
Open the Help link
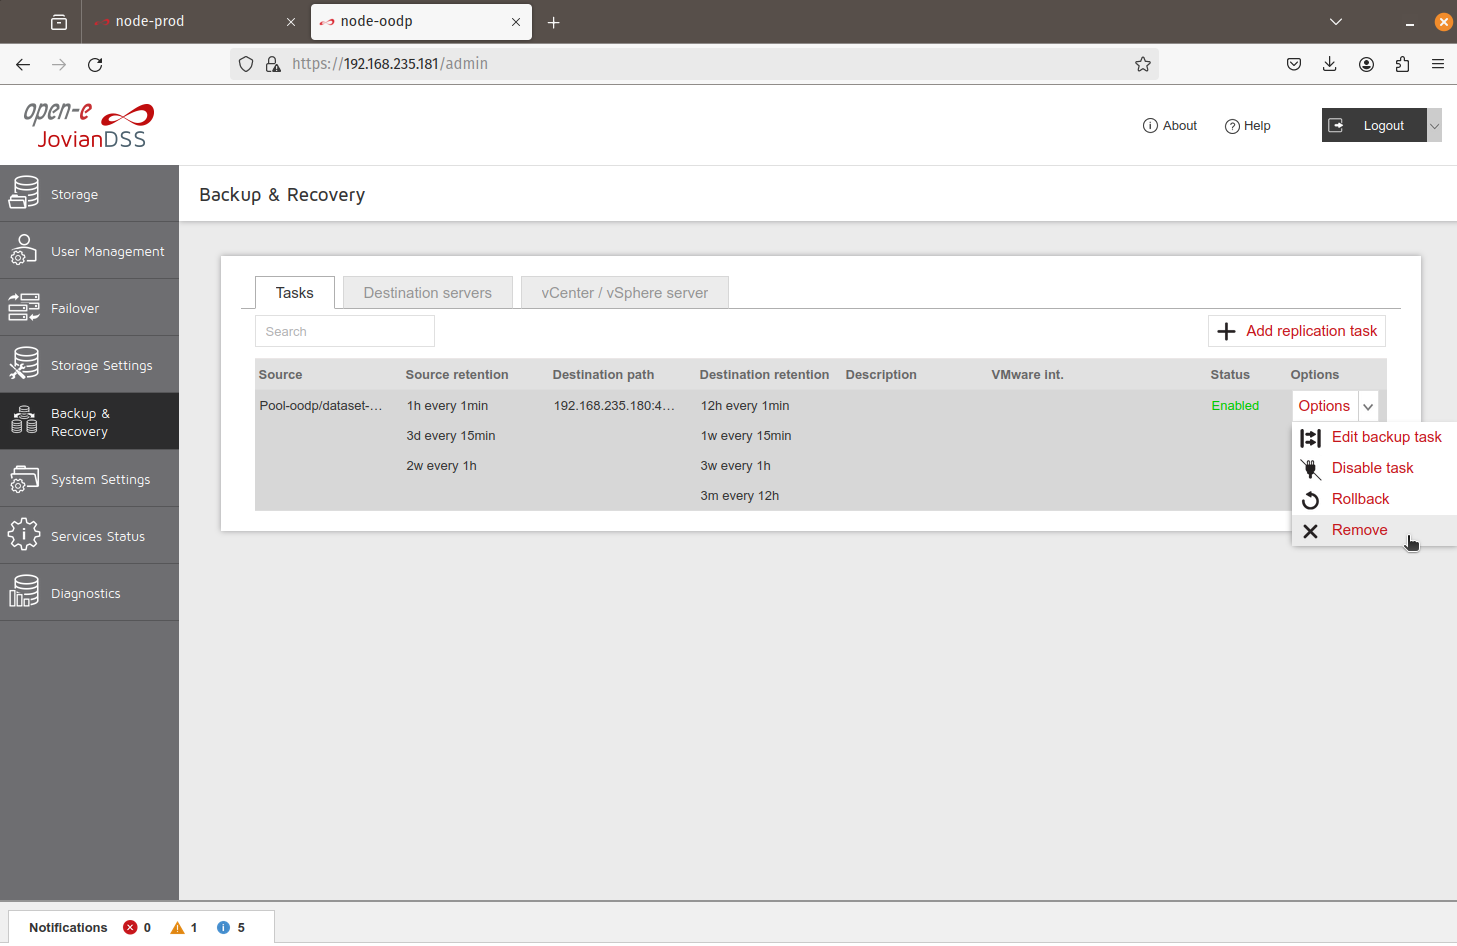click(x=1248, y=125)
